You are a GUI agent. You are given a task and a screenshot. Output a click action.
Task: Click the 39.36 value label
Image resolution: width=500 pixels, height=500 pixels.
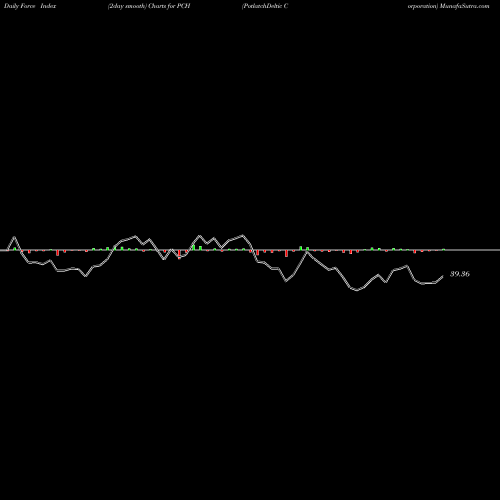pyautogui.click(x=460, y=274)
